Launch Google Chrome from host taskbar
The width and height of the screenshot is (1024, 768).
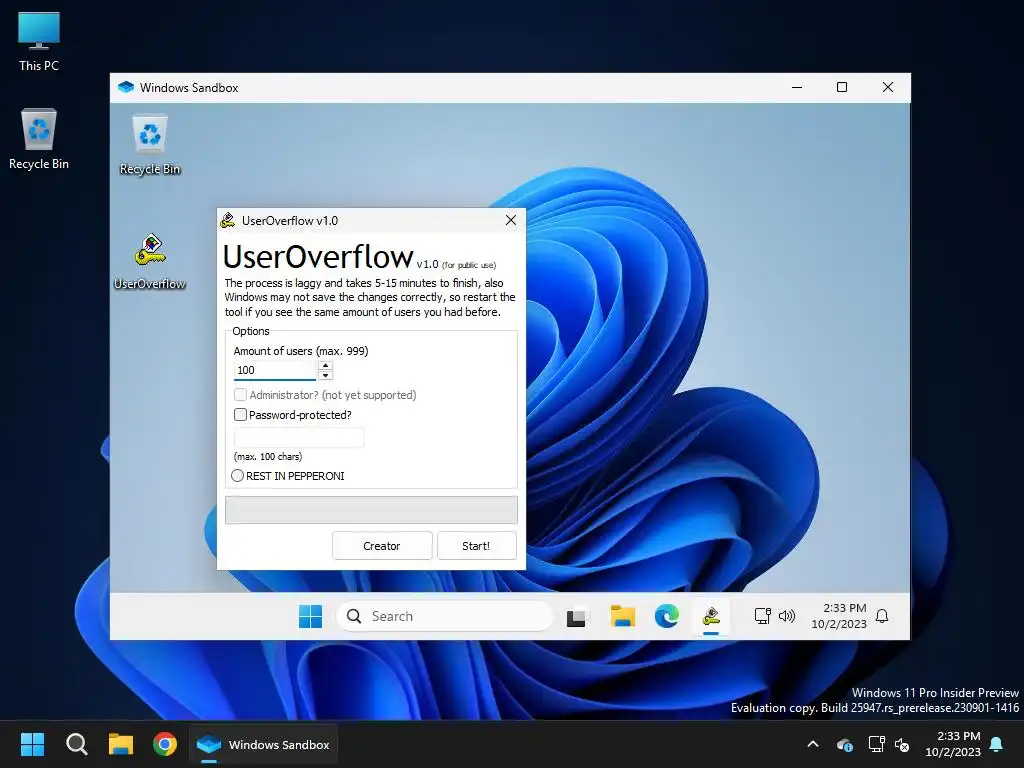(x=165, y=744)
